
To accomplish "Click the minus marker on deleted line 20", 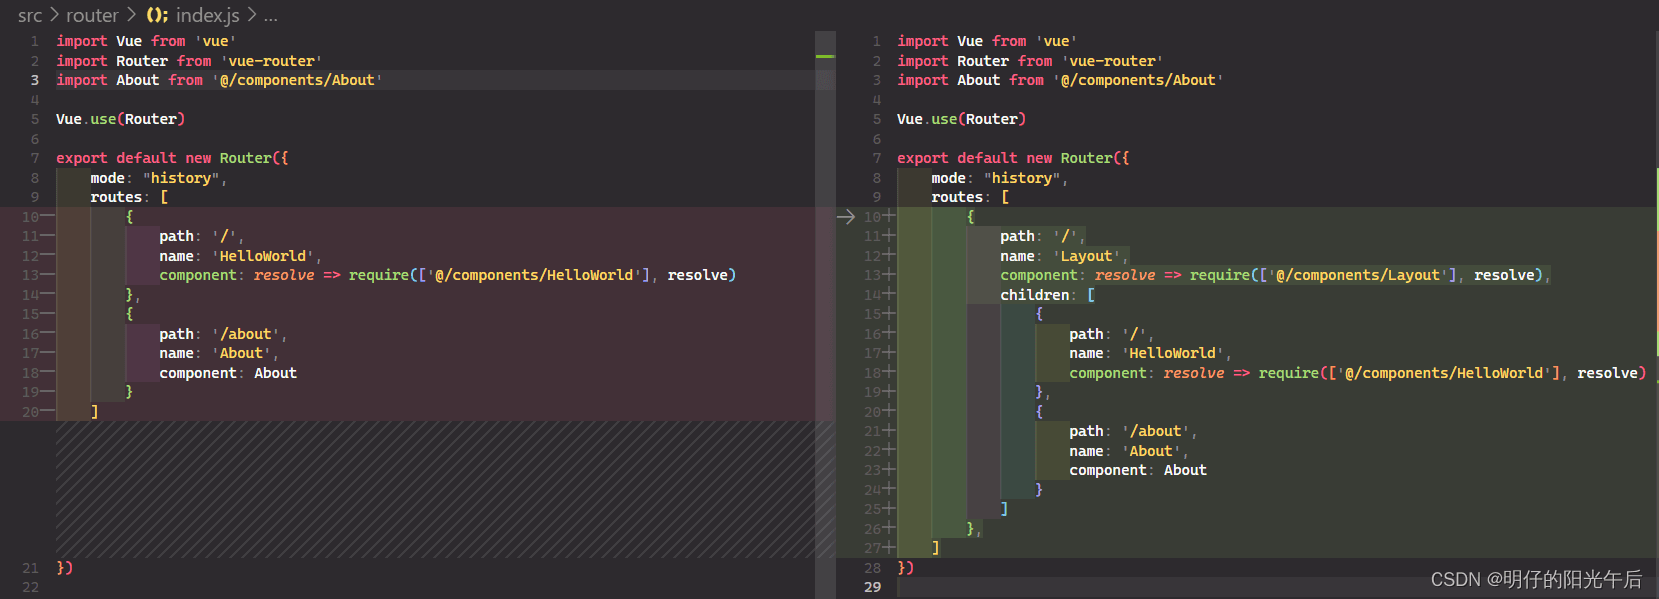I will [x=48, y=411].
